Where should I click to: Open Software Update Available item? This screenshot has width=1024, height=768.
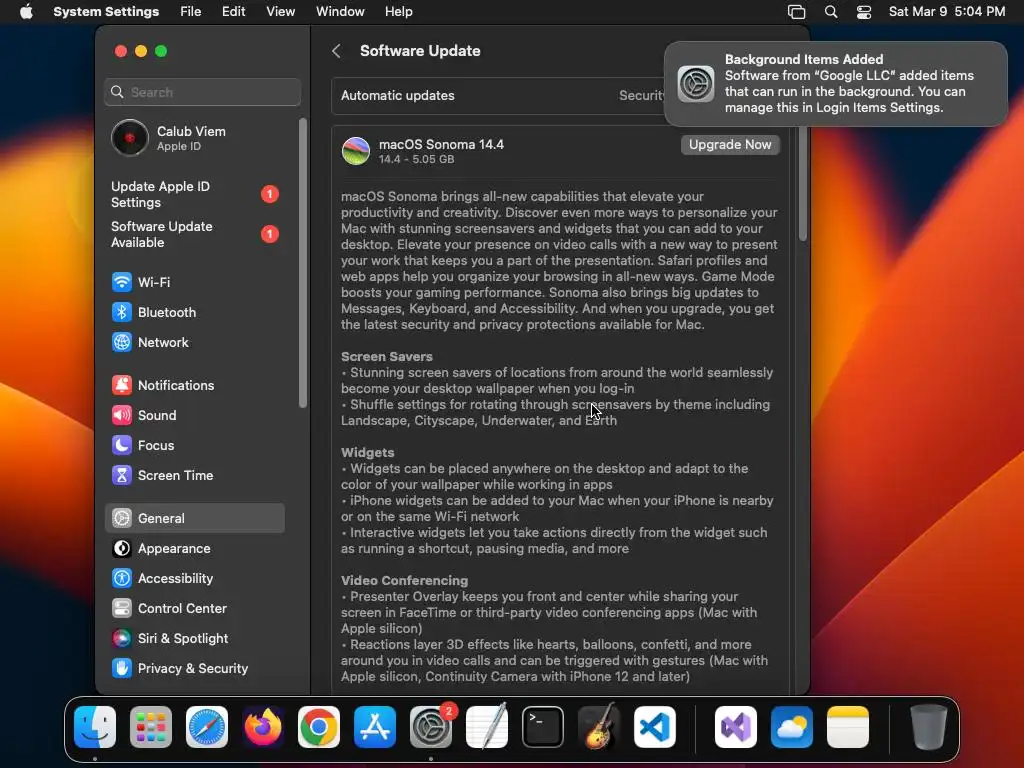pyautogui.click(x=195, y=234)
